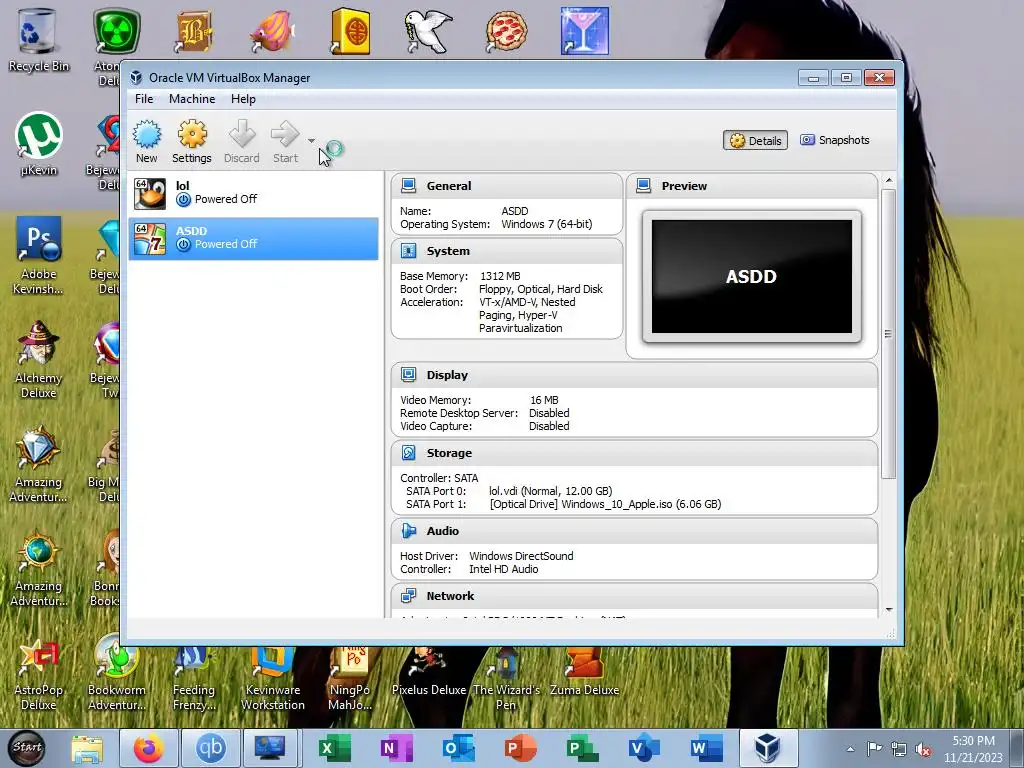1024x768 pixels.
Task: Click the Audio section header
Action: pos(634,531)
